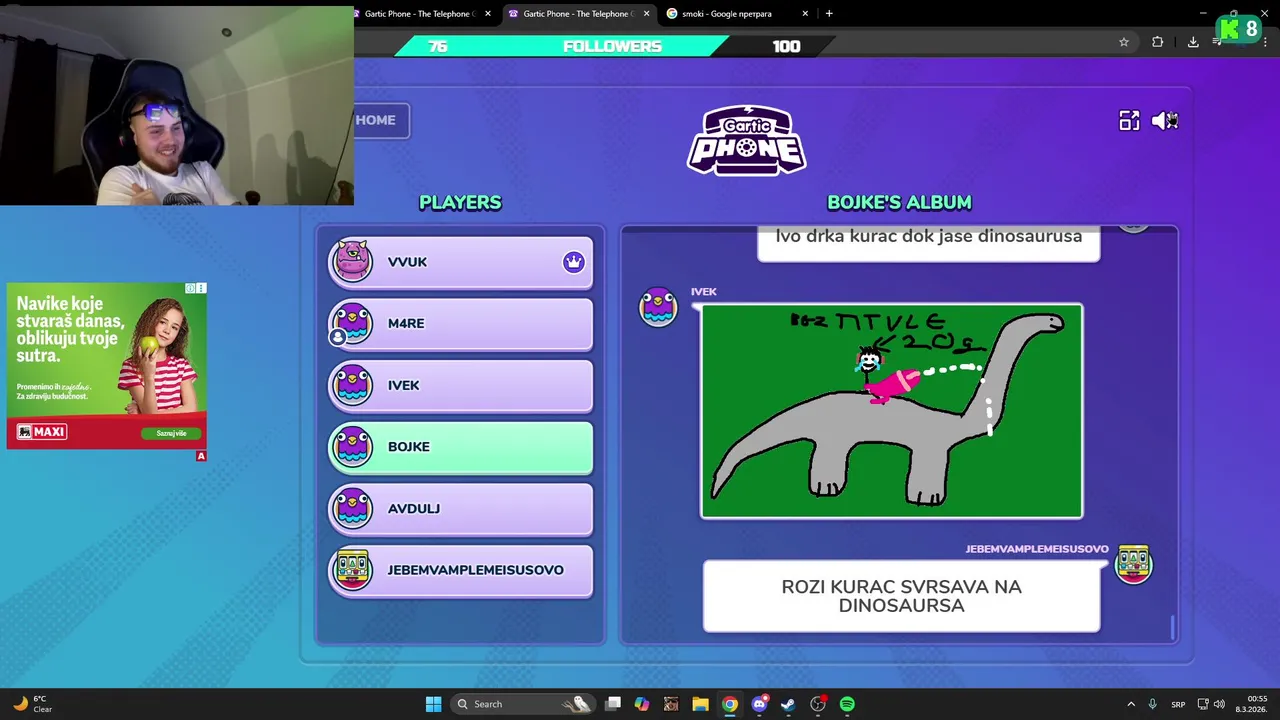Open the dinosaur drawing in the album

(x=891, y=411)
